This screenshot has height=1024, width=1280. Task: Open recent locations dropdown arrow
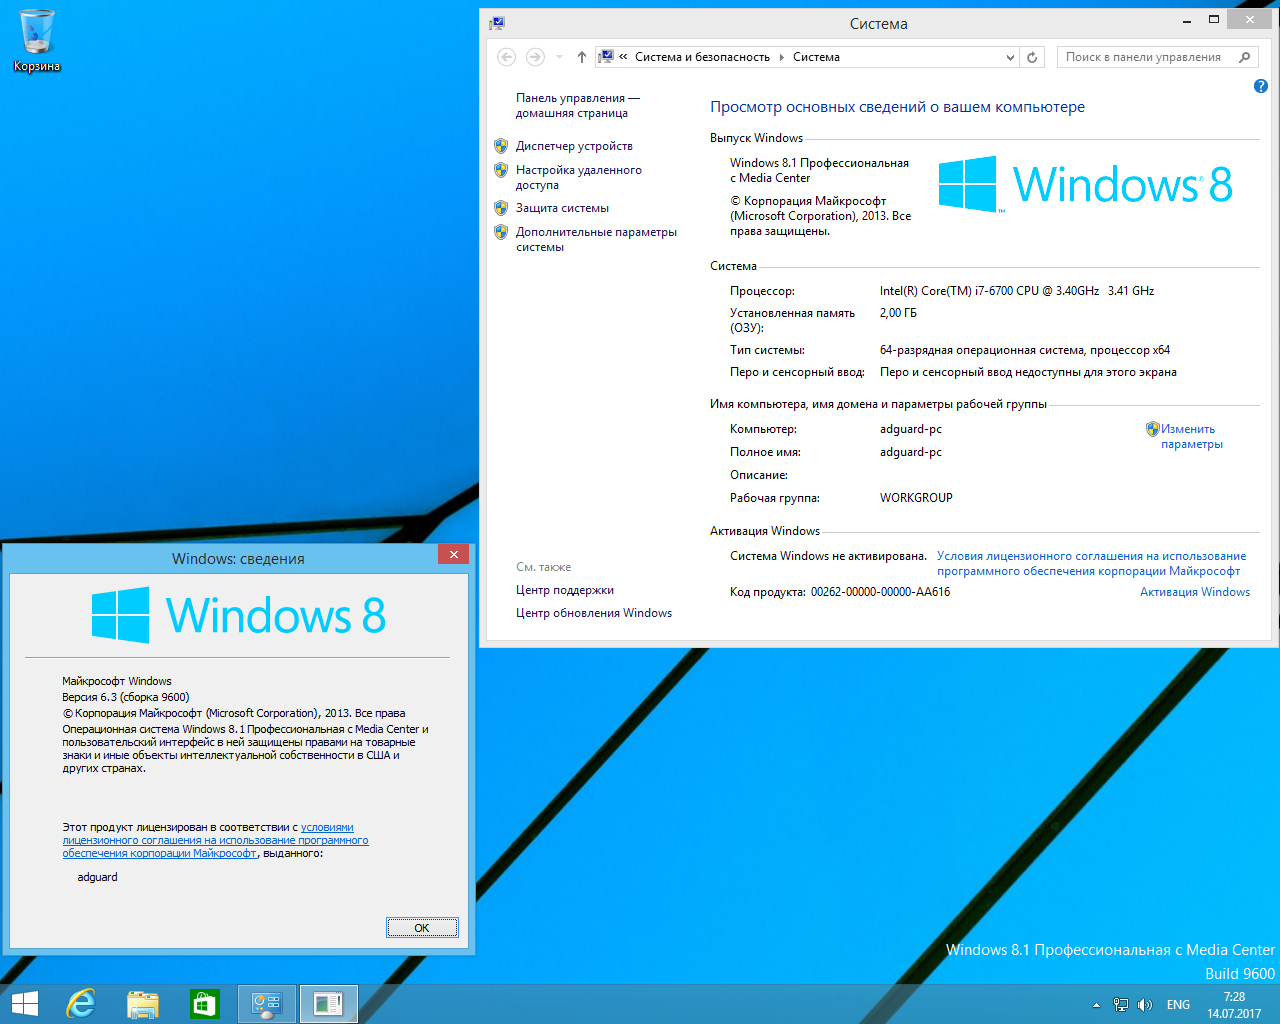(559, 57)
